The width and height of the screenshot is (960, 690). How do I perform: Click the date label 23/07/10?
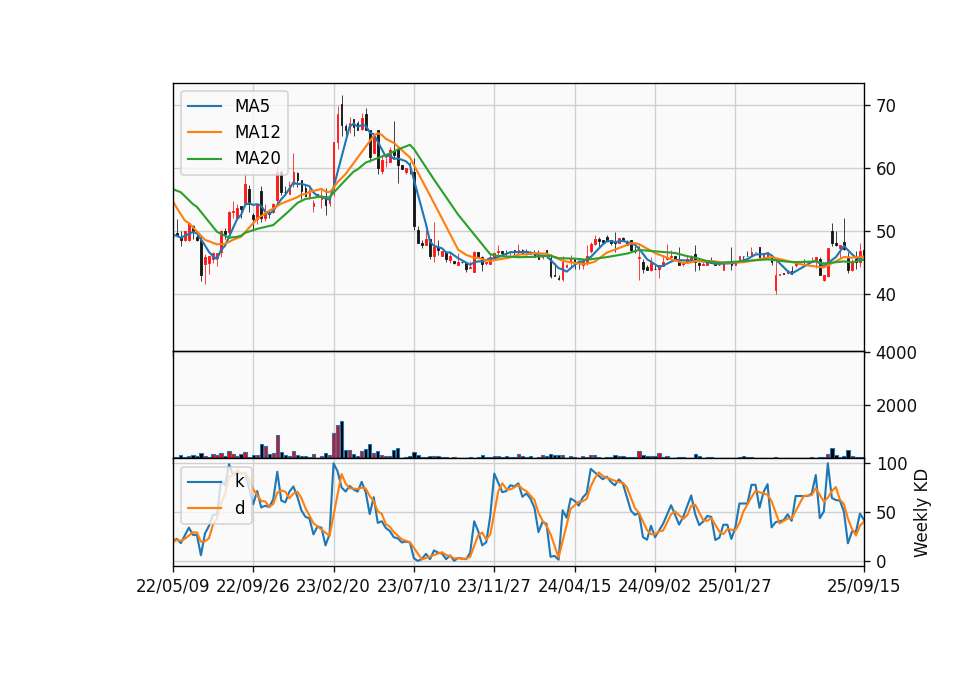[413, 586]
